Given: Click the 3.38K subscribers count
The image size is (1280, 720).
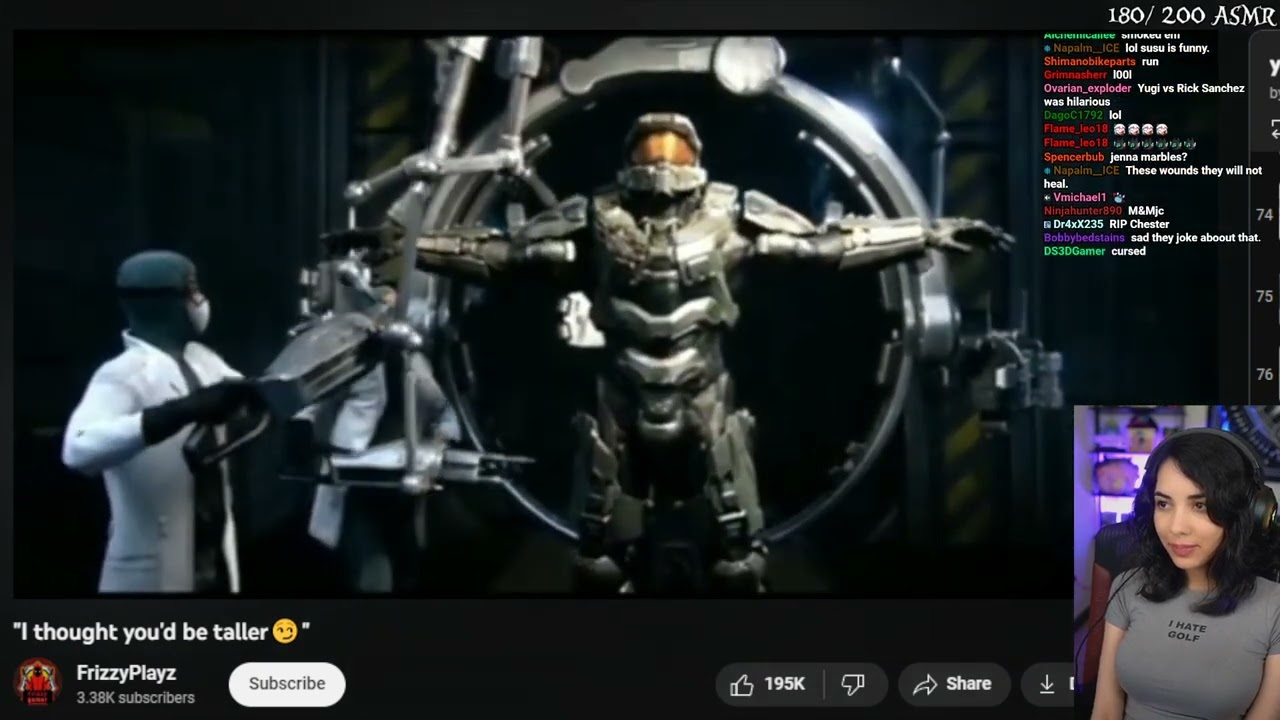Looking at the screenshot, I should pyautogui.click(x=136, y=698).
